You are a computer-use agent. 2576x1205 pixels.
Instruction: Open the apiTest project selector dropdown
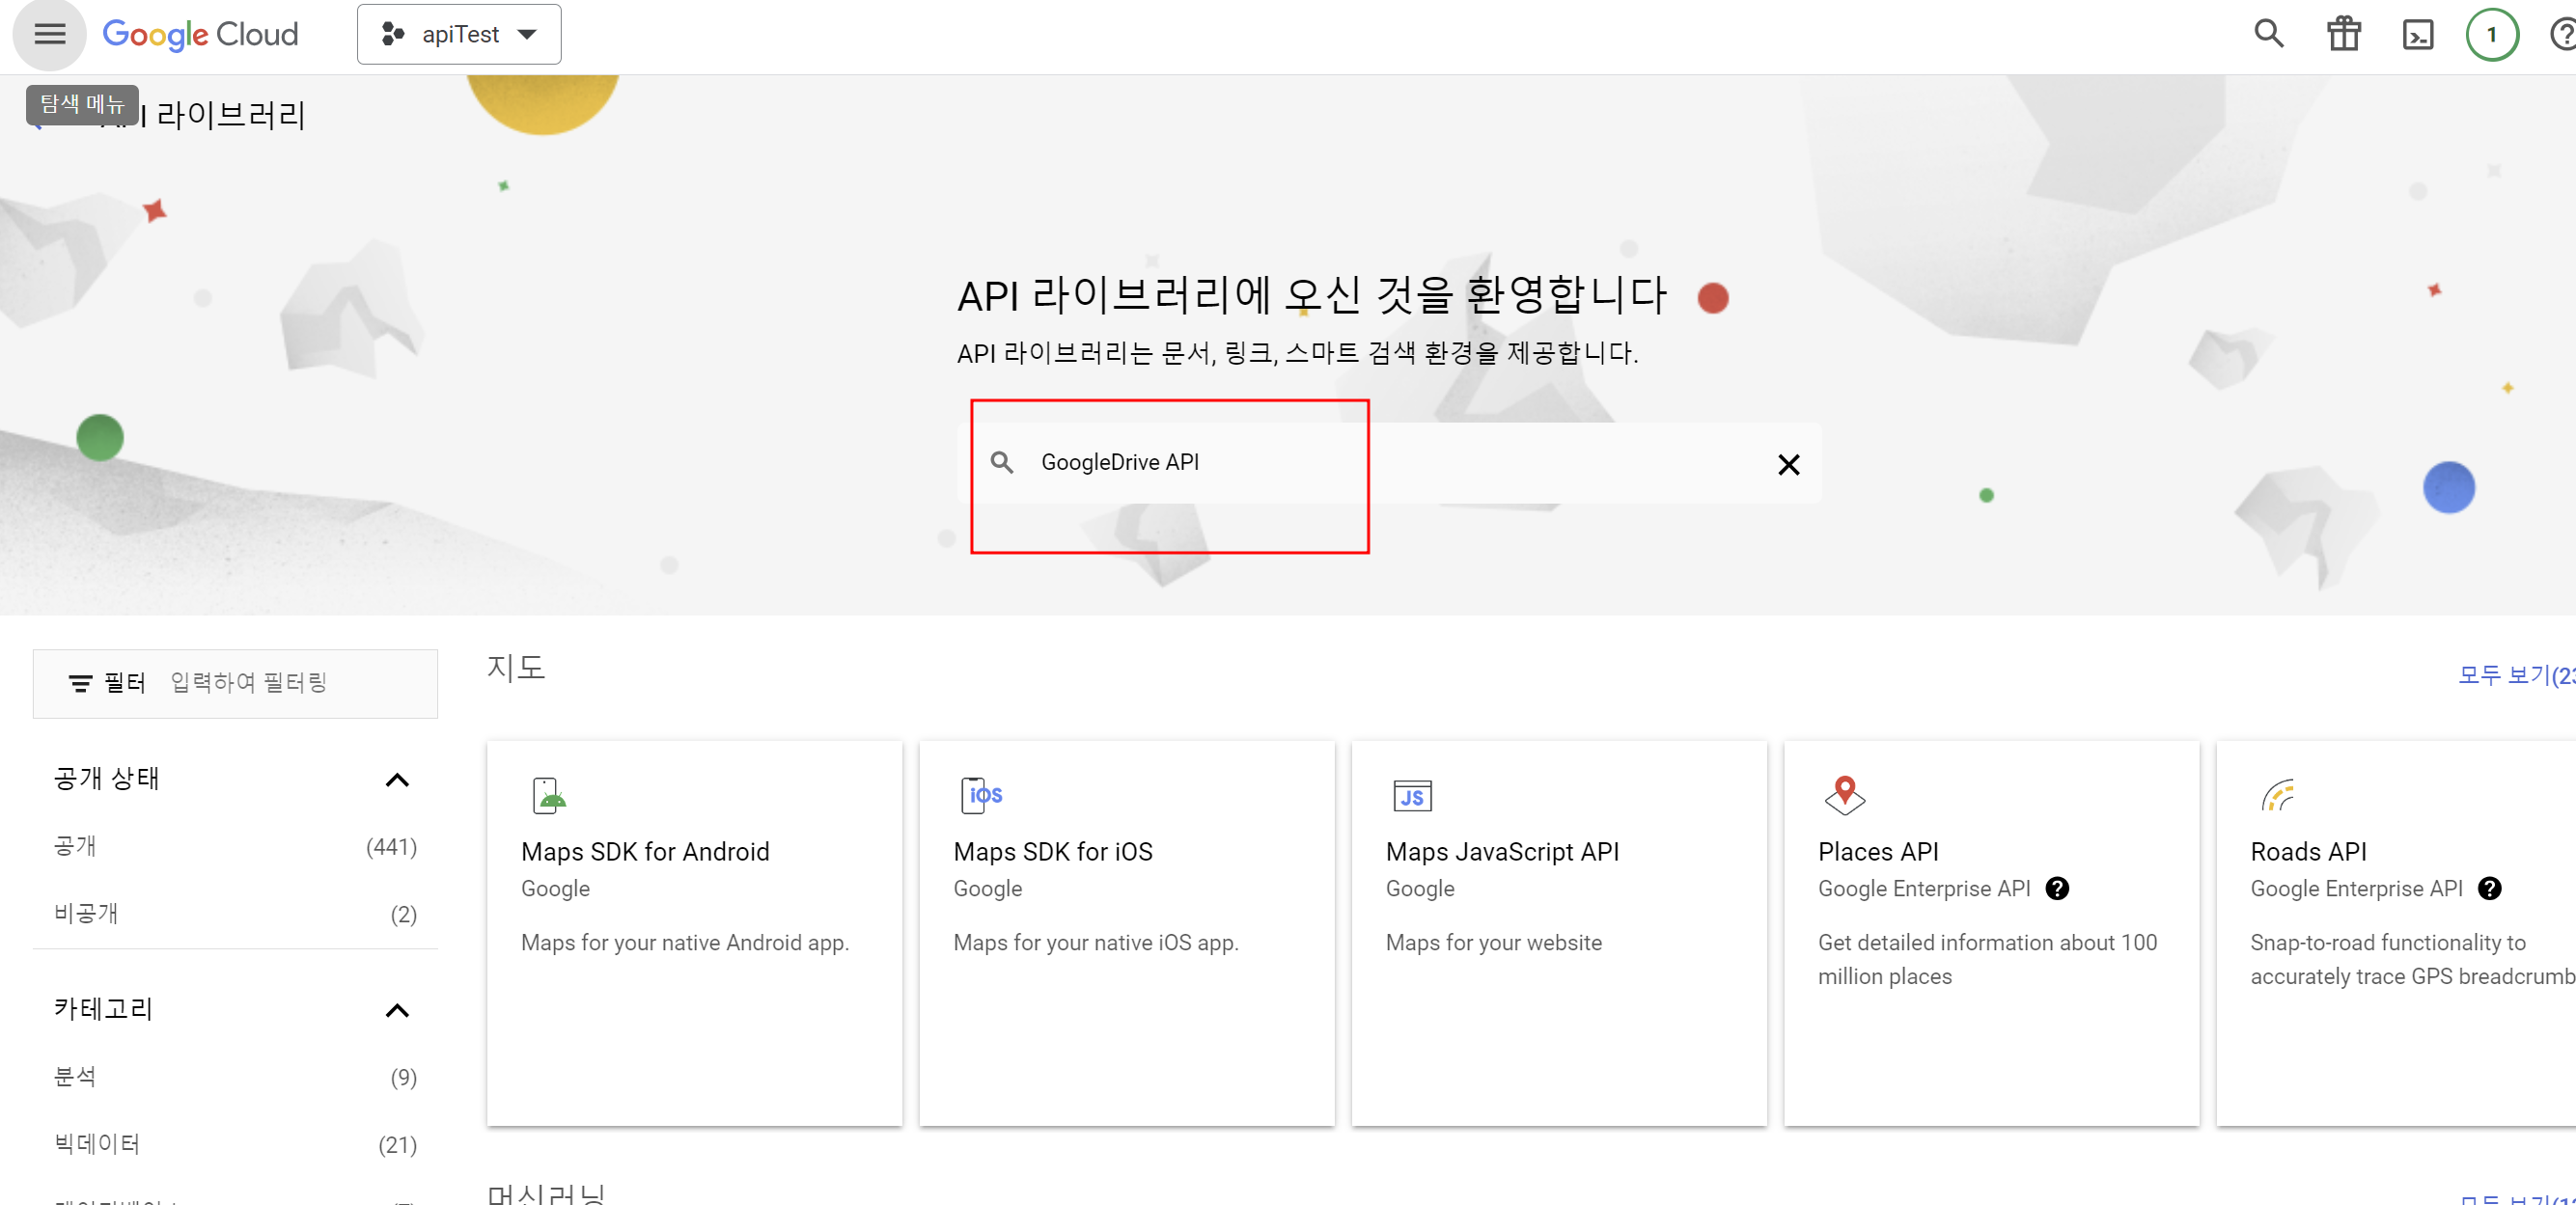459,35
